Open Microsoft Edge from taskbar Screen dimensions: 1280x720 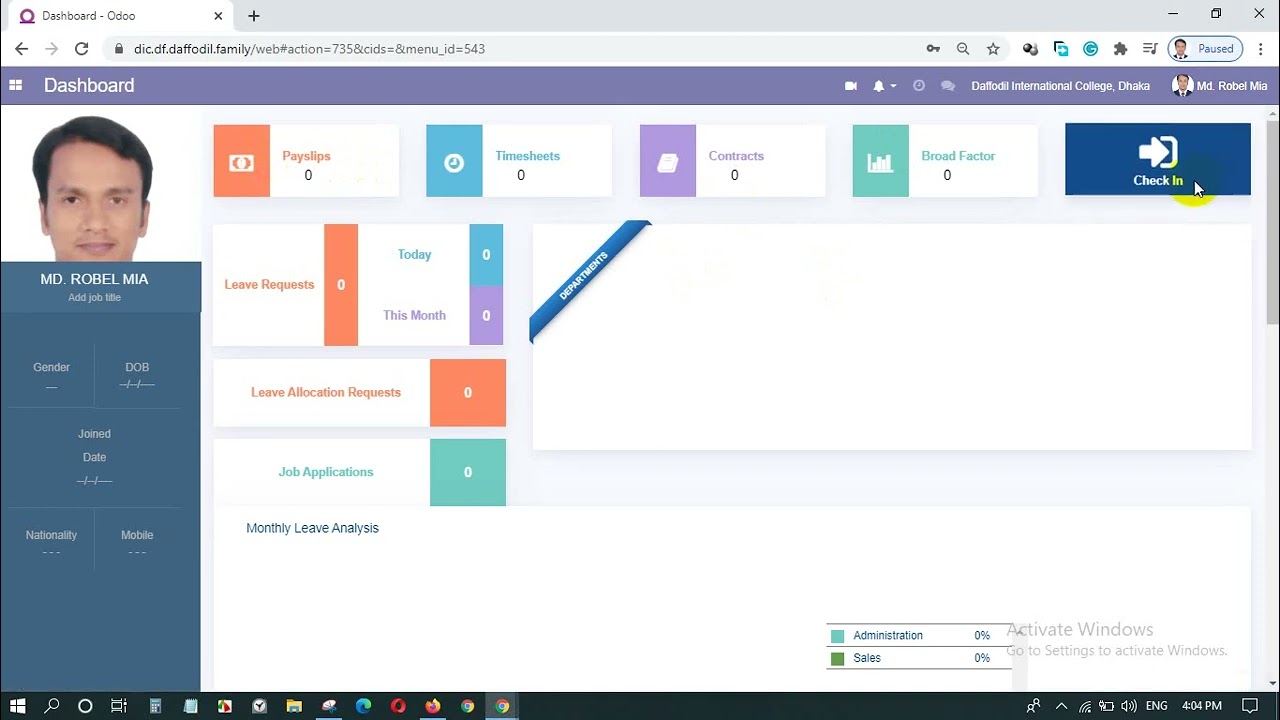click(364, 706)
